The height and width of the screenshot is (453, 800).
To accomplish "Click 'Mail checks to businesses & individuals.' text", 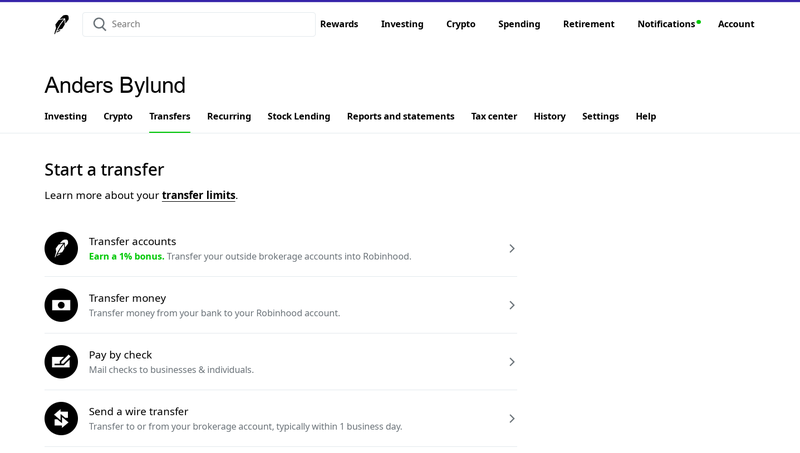I will point(171,370).
